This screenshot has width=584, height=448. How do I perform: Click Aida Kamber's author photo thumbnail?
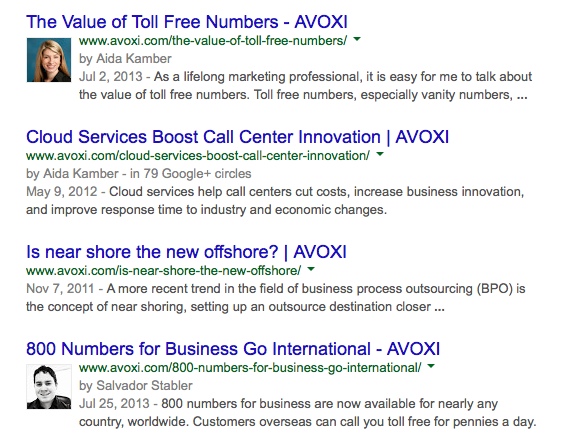pos(49,60)
